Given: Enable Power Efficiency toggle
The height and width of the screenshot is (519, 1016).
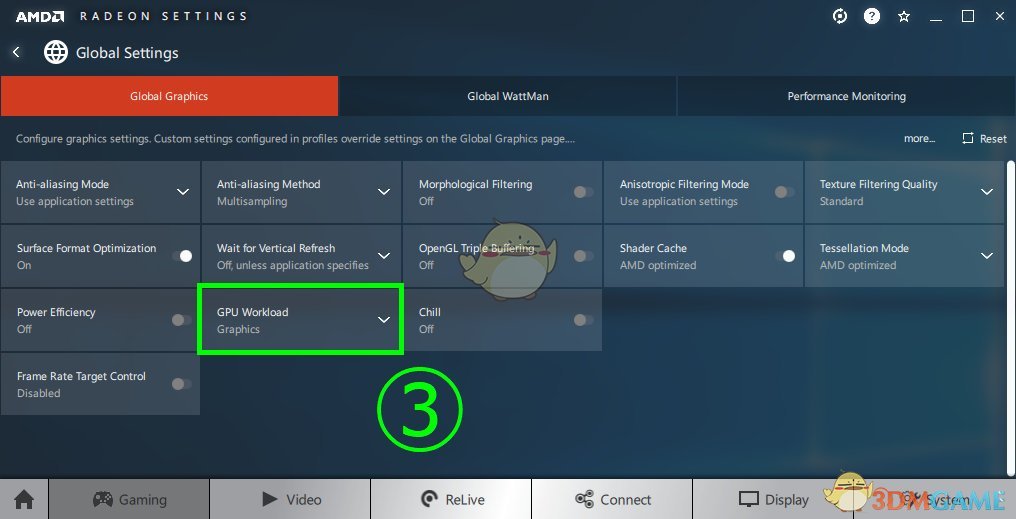Looking at the screenshot, I should coord(181,320).
